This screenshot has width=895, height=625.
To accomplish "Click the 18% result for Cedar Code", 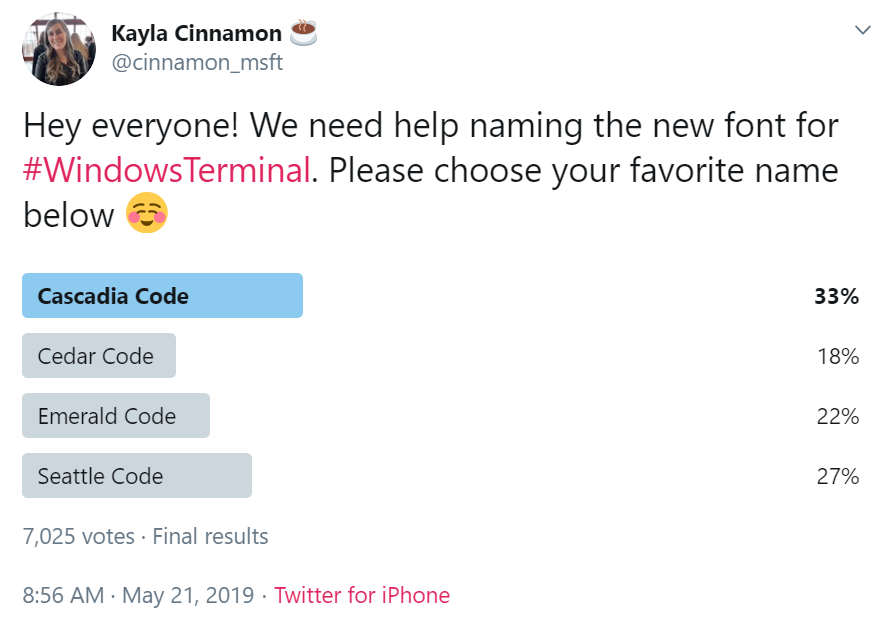I will 837,356.
